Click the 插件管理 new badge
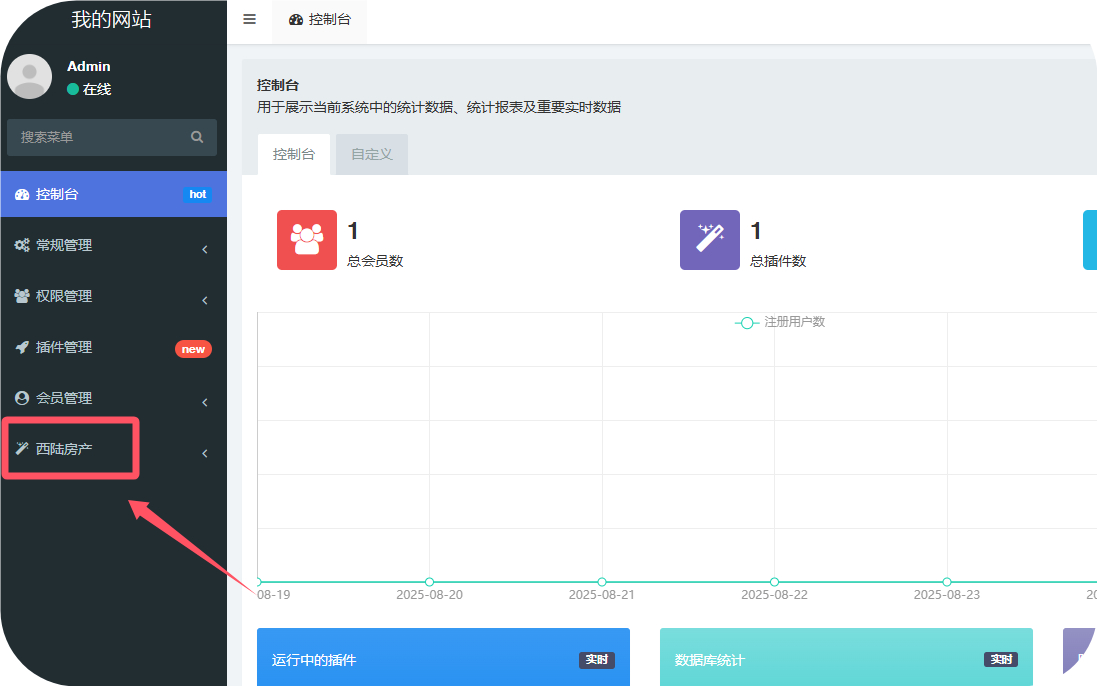This screenshot has width=1097, height=686. click(x=193, y=349)
